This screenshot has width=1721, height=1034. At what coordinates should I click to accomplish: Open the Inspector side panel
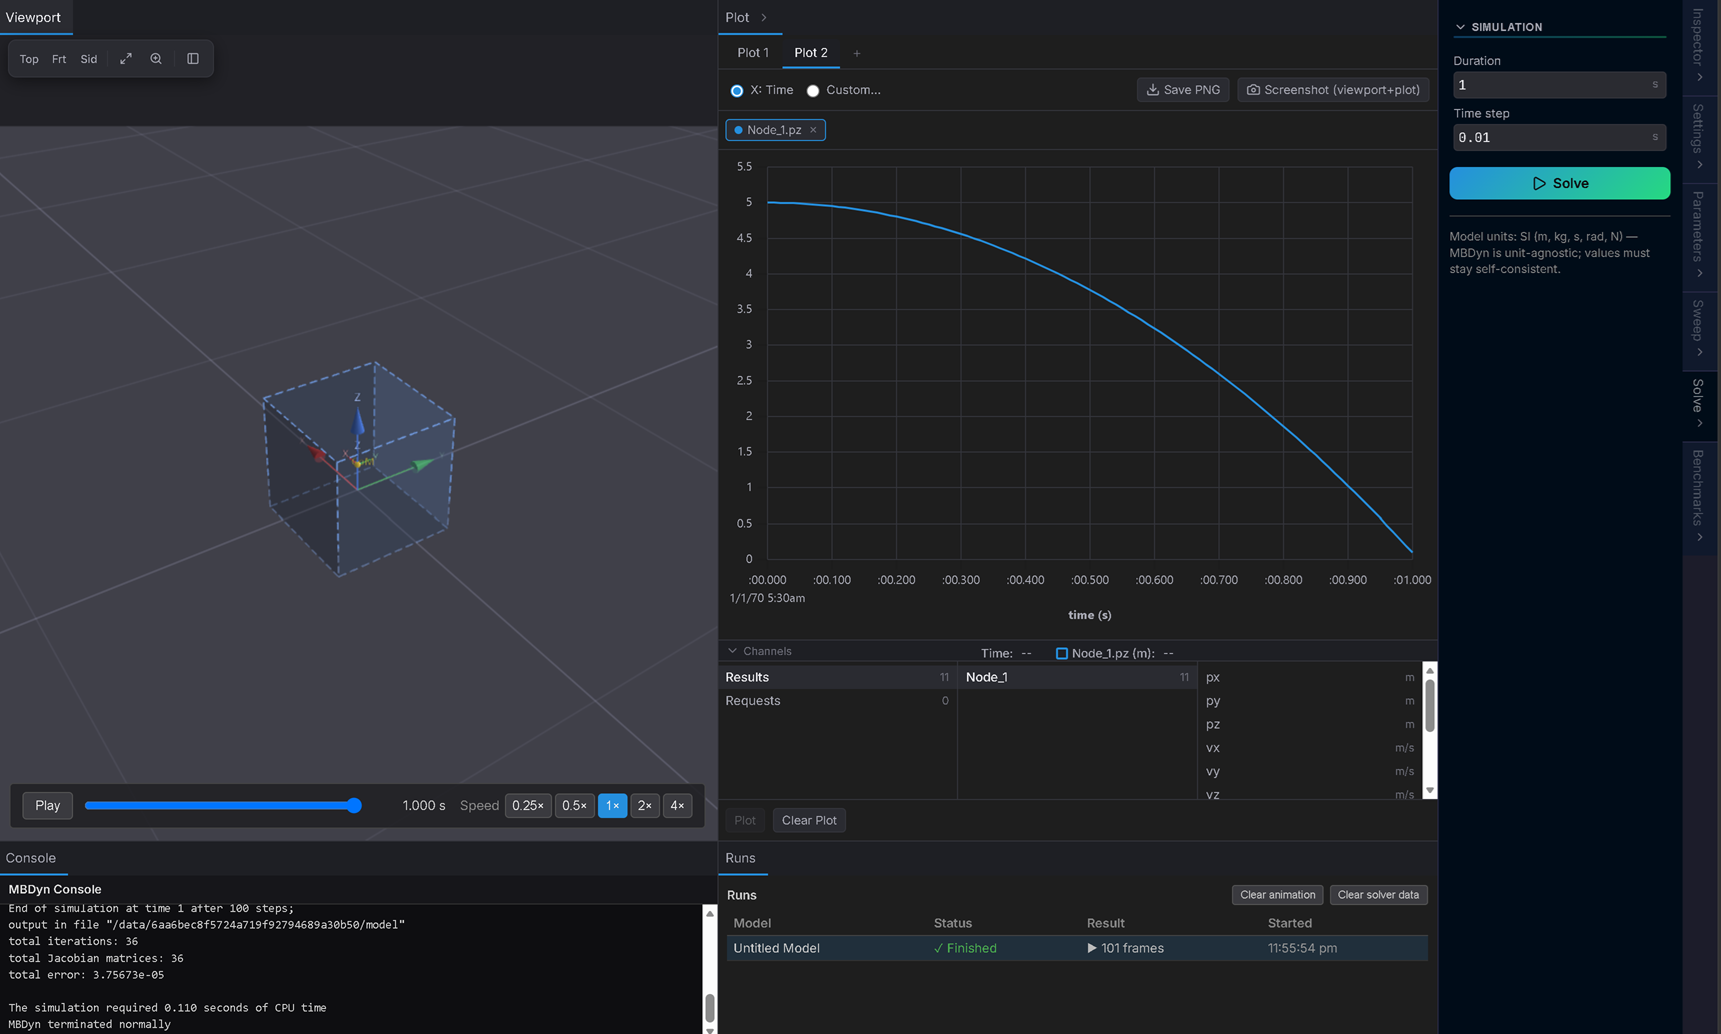(x=1698, y=45)
